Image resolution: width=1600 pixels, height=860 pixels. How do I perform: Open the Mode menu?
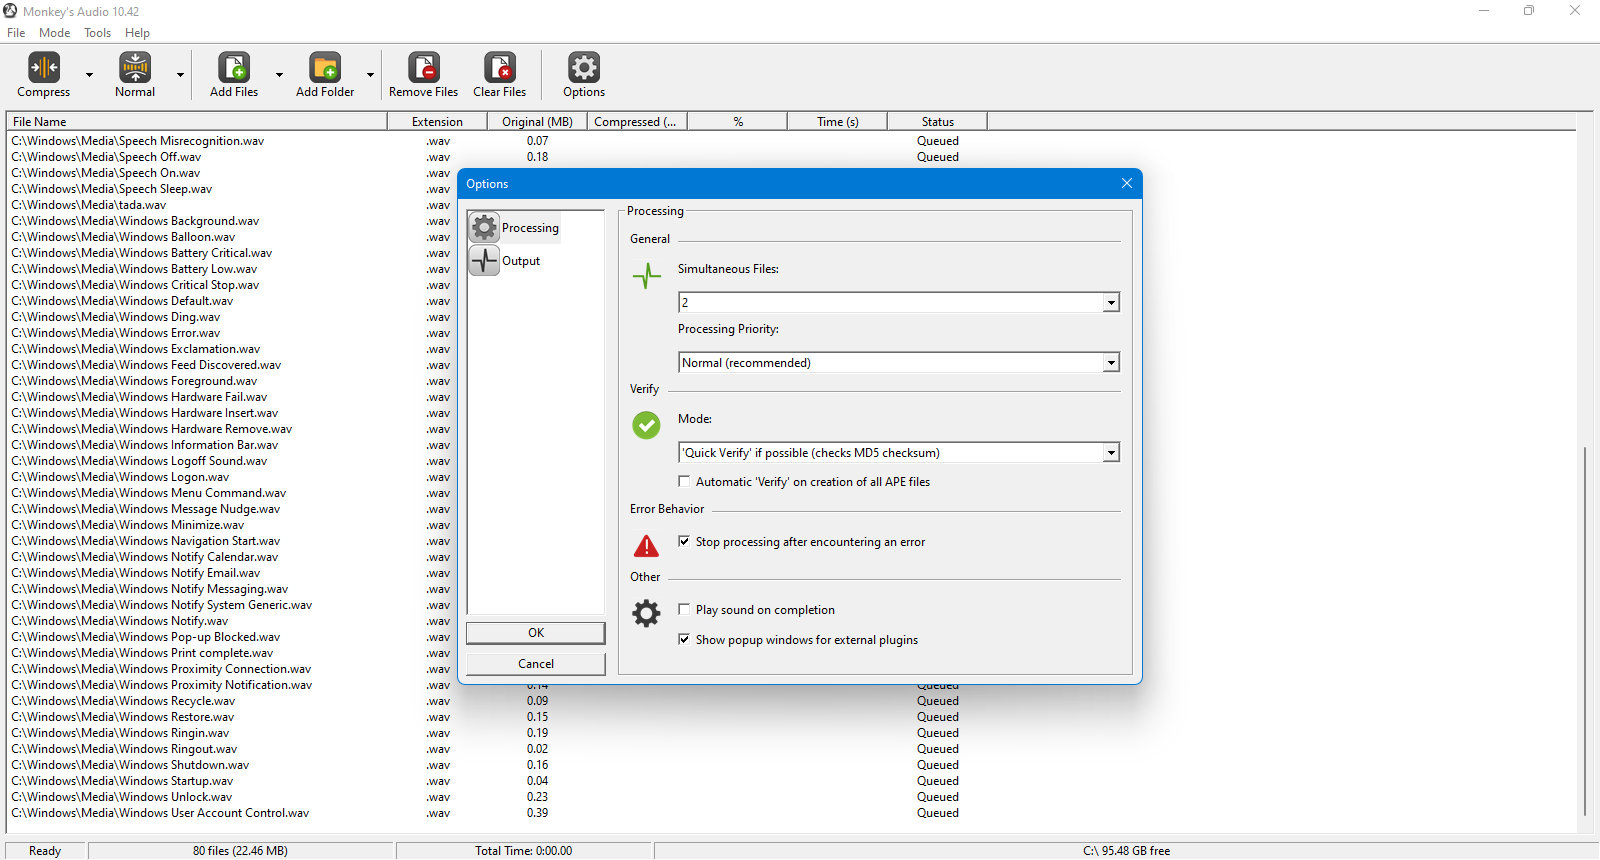(x=55, y=33)
